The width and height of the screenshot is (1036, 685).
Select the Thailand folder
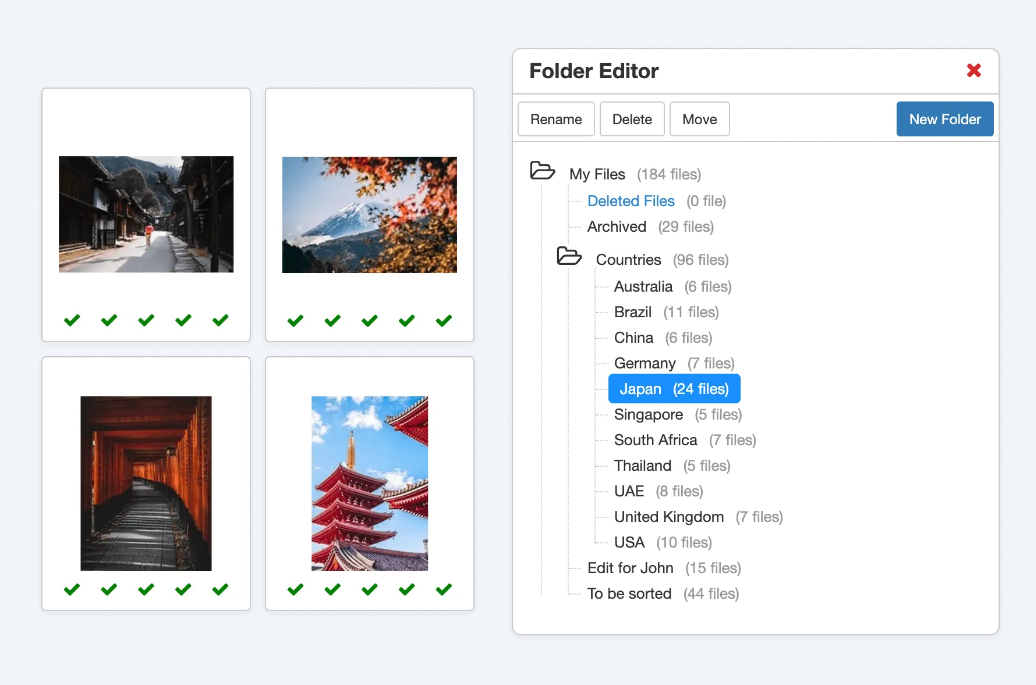(x=642, y=466)
